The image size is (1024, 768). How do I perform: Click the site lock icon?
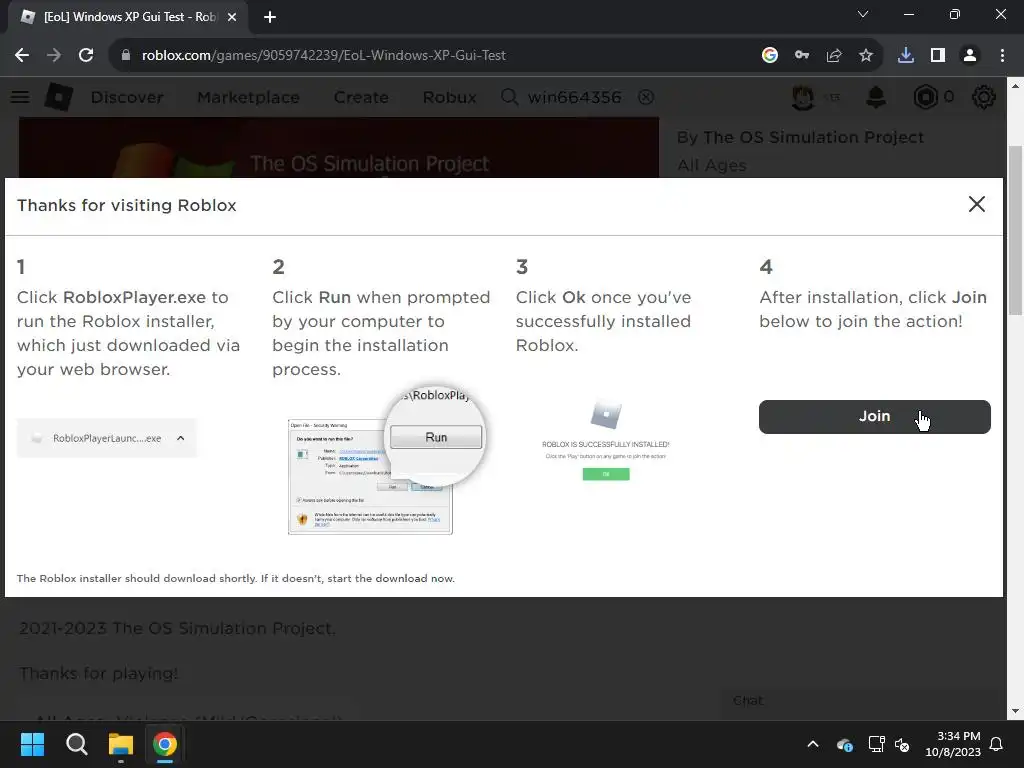pos(126,56)
